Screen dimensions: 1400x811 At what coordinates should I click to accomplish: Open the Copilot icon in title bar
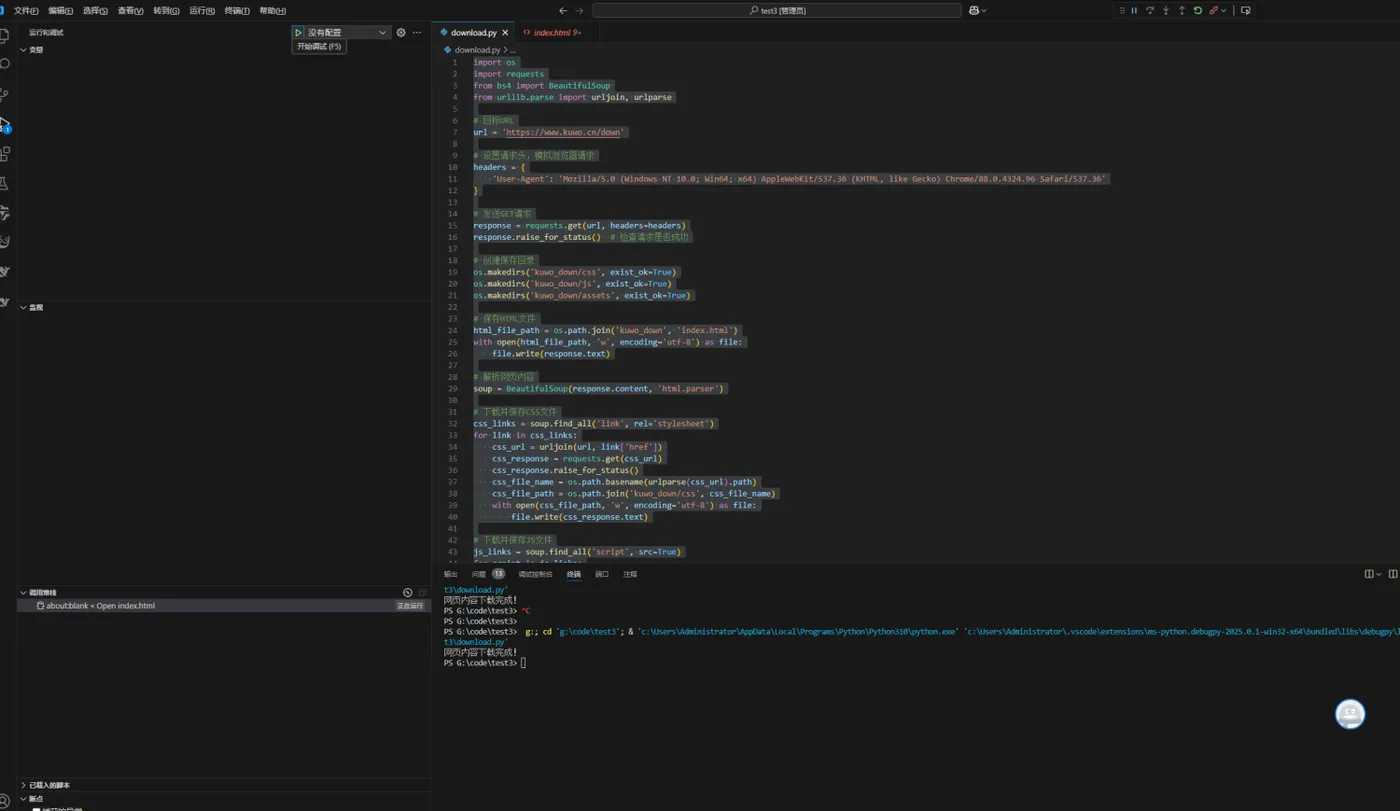coord(973,11)
